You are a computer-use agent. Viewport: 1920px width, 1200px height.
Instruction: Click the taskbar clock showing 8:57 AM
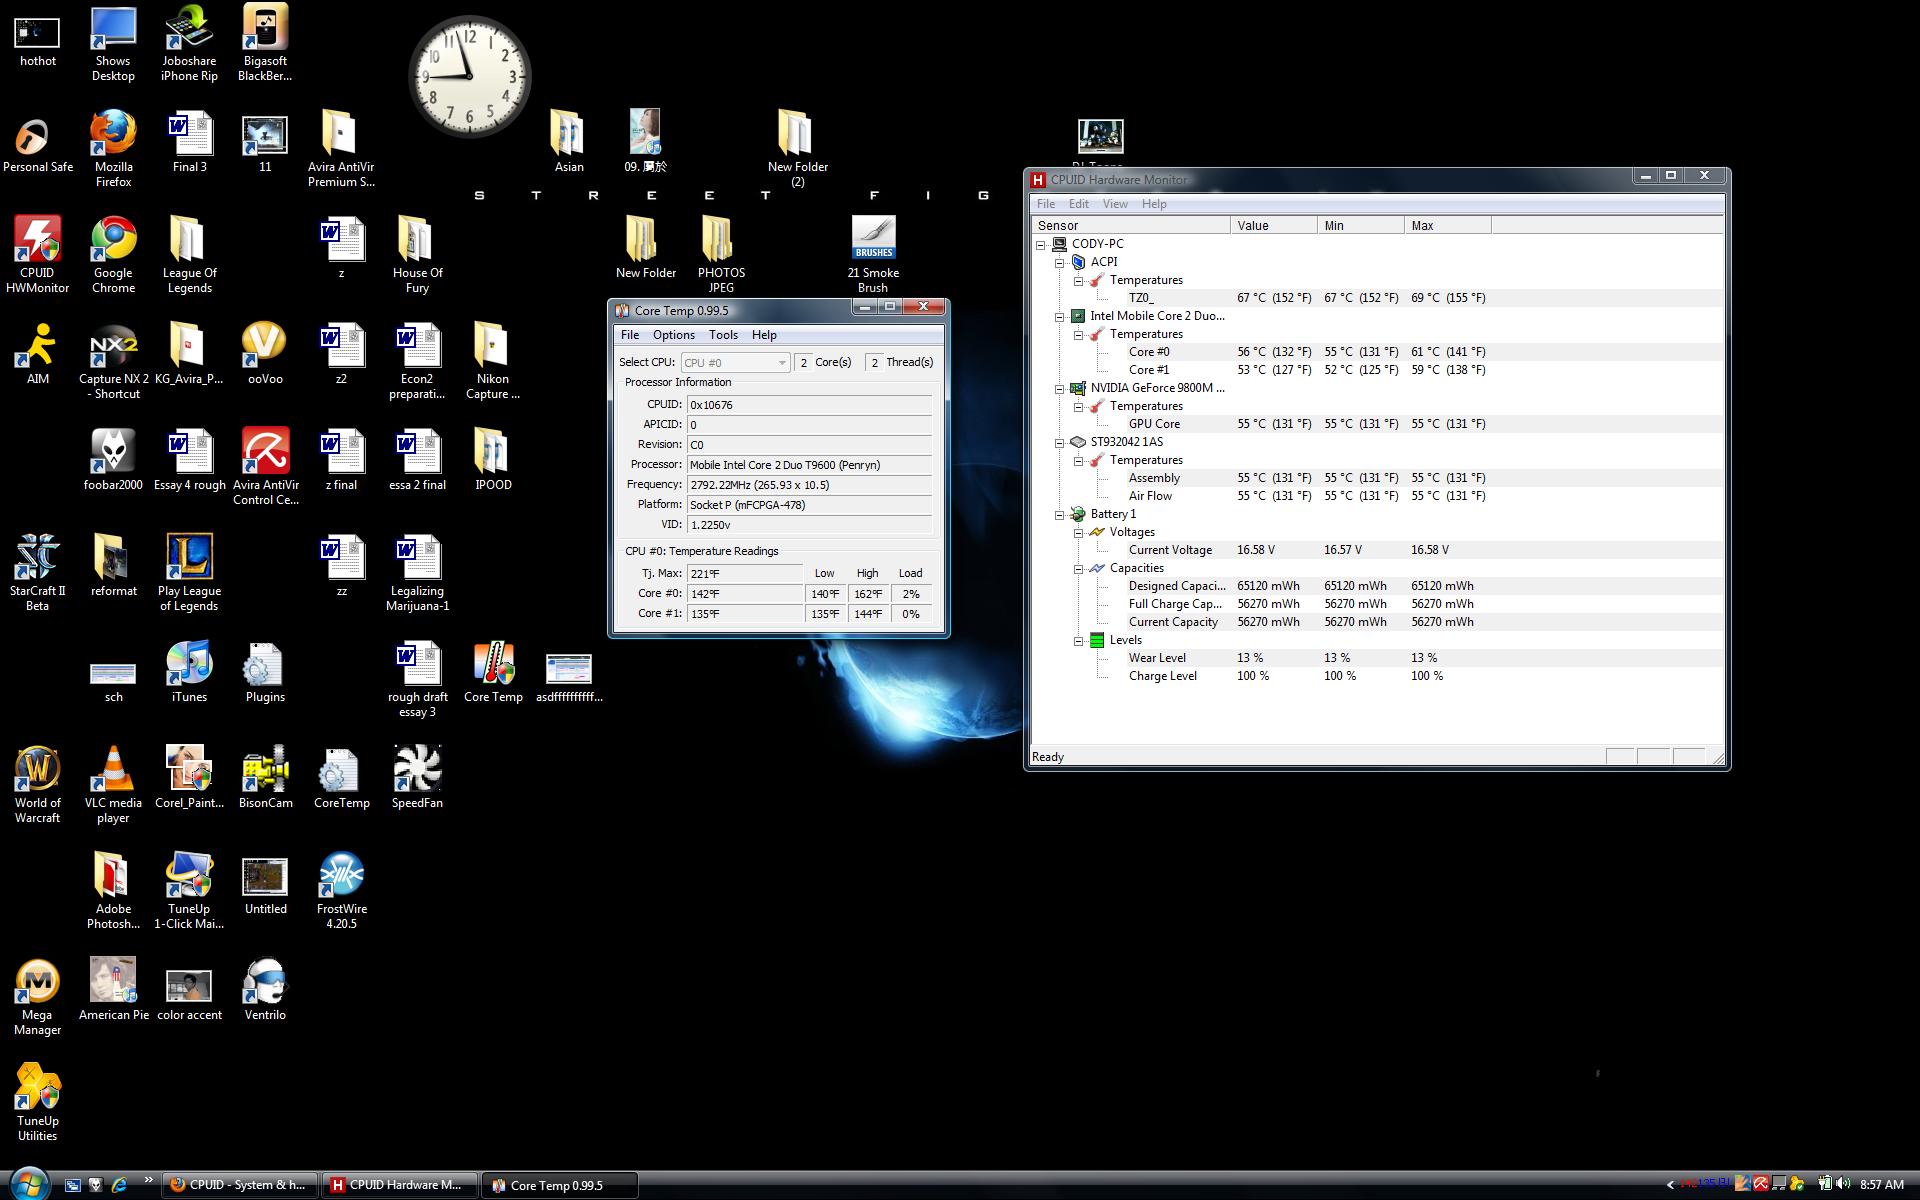pyautogui.click(x=1882, y=1185)
